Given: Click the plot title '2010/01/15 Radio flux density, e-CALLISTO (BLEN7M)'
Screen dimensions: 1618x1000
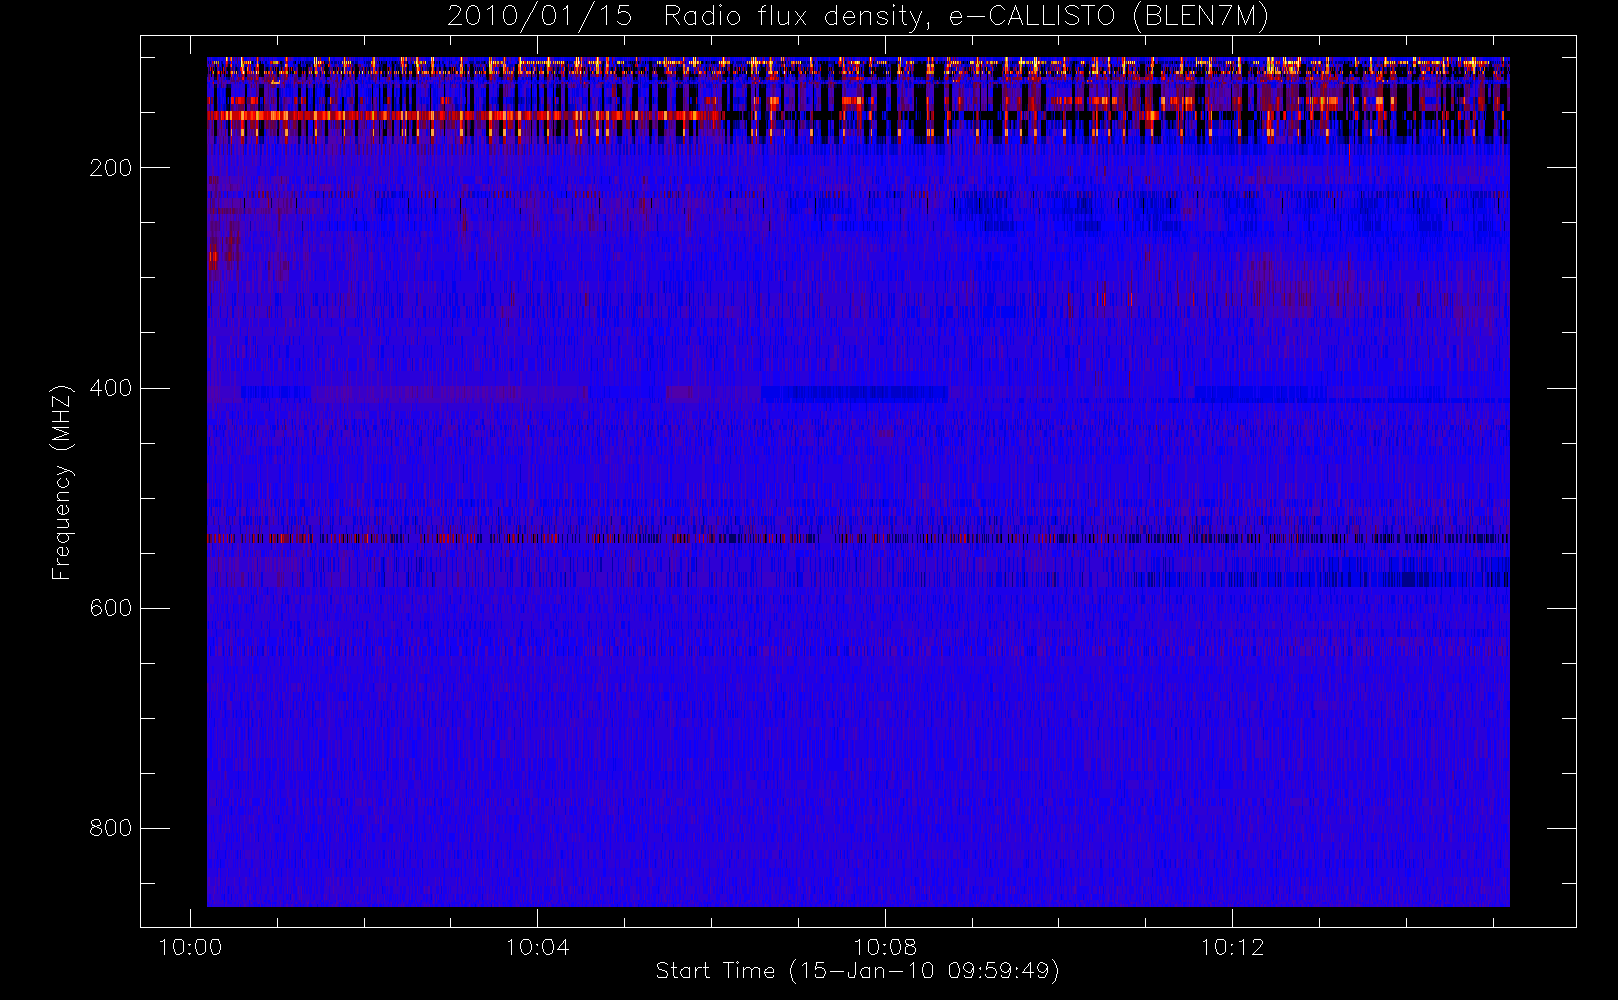Looking at the screenshot, I should tap(858, 17).
